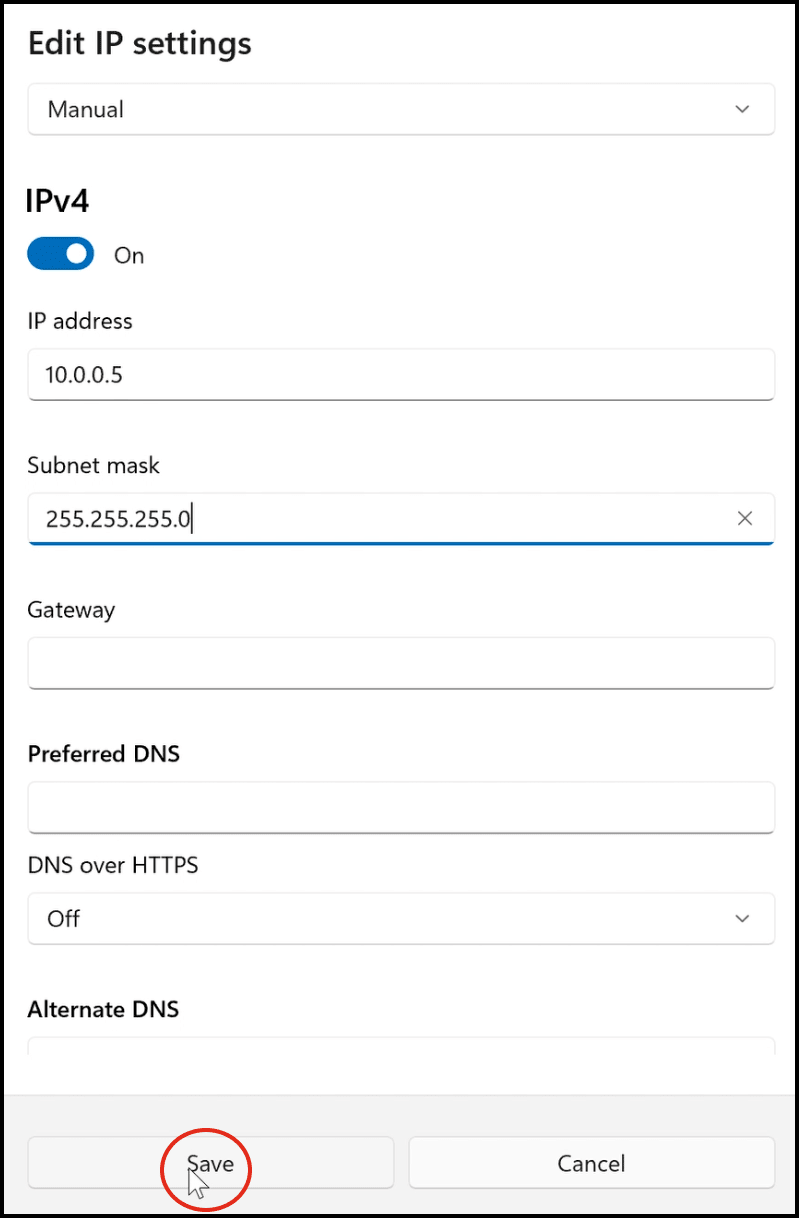Expand the DNS over HTTPS dropdown
Viewport: 799px width, 1218px height.
point(400,918)
